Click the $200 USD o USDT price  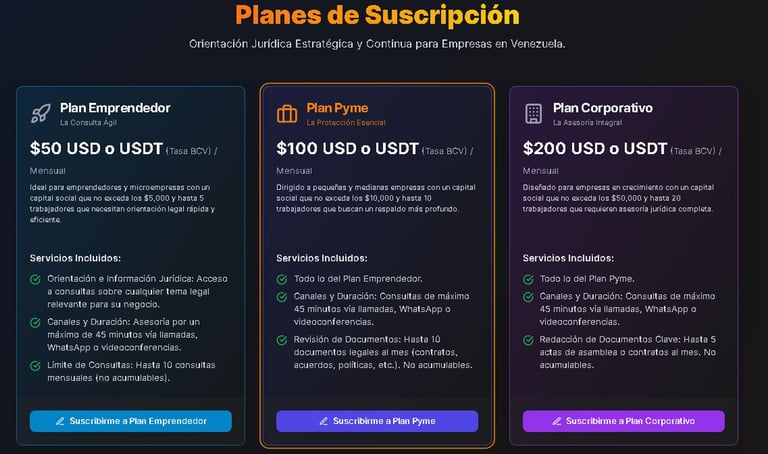(x=595, y=148)
